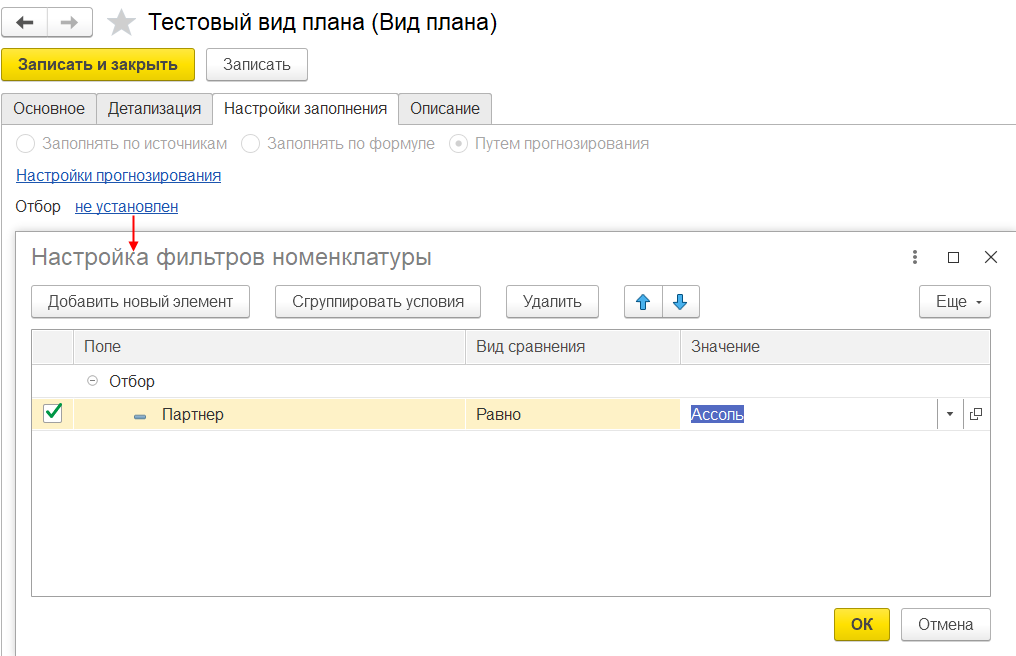The image size is (1016, 656).
Task: Open the three-dot menu in filter dialog
Action: [915, 257]
